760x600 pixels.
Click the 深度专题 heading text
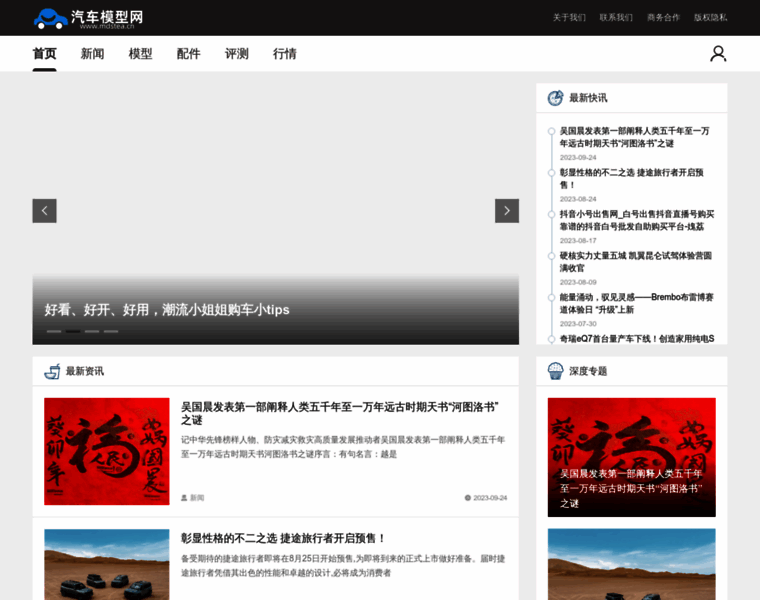(x=588, y=371)
